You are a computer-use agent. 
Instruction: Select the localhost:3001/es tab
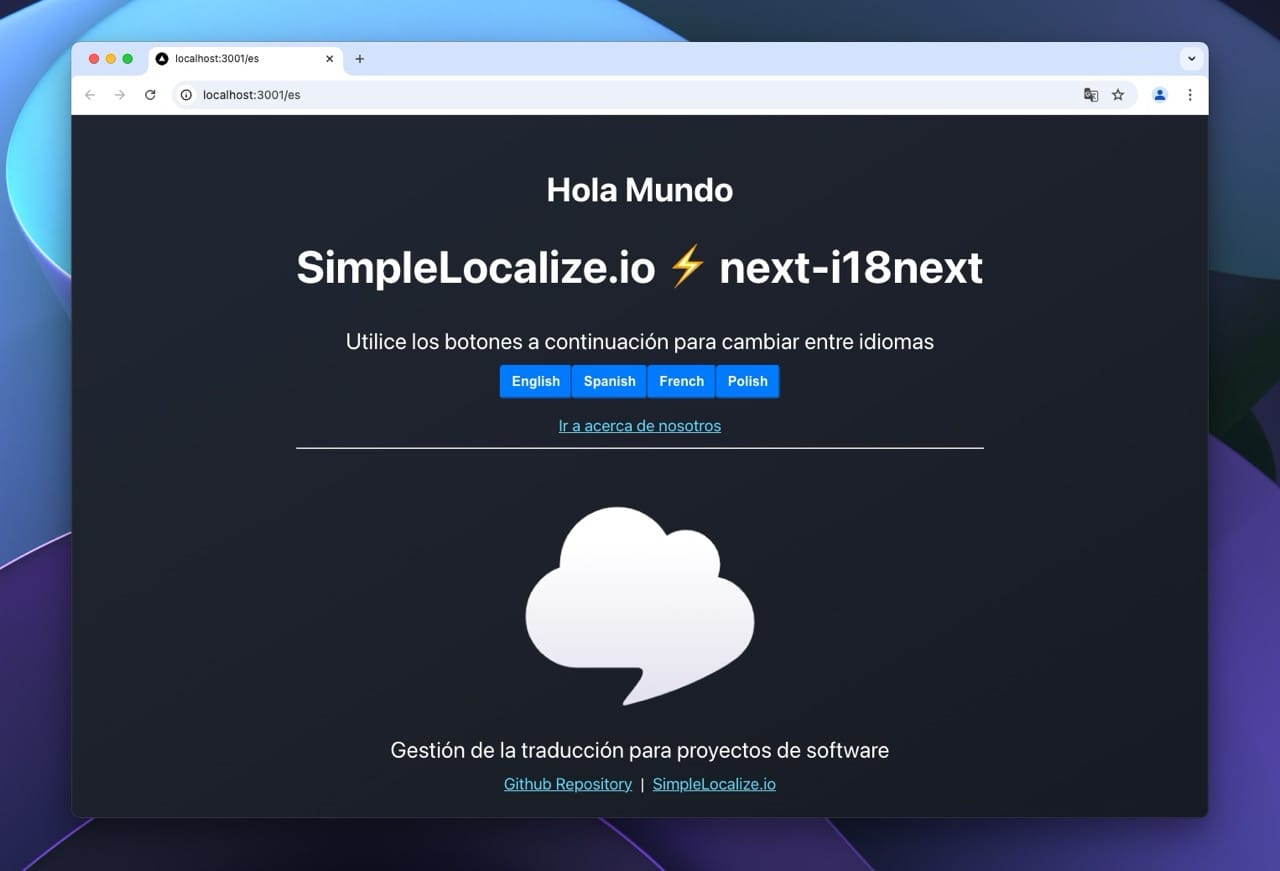click(246, 59)
